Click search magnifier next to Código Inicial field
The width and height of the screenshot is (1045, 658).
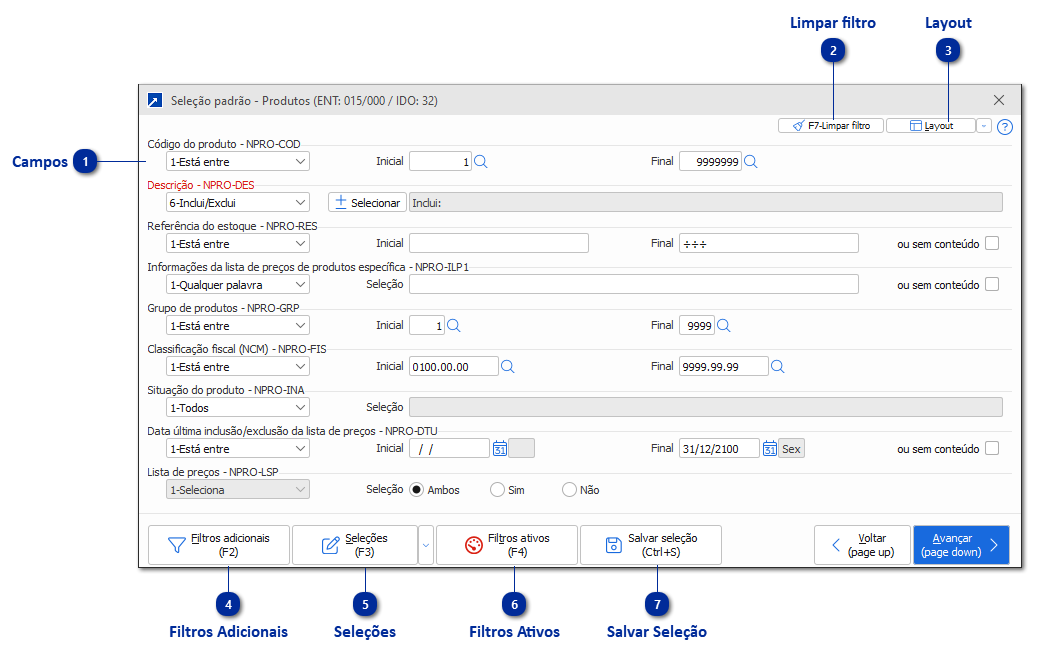481,162
